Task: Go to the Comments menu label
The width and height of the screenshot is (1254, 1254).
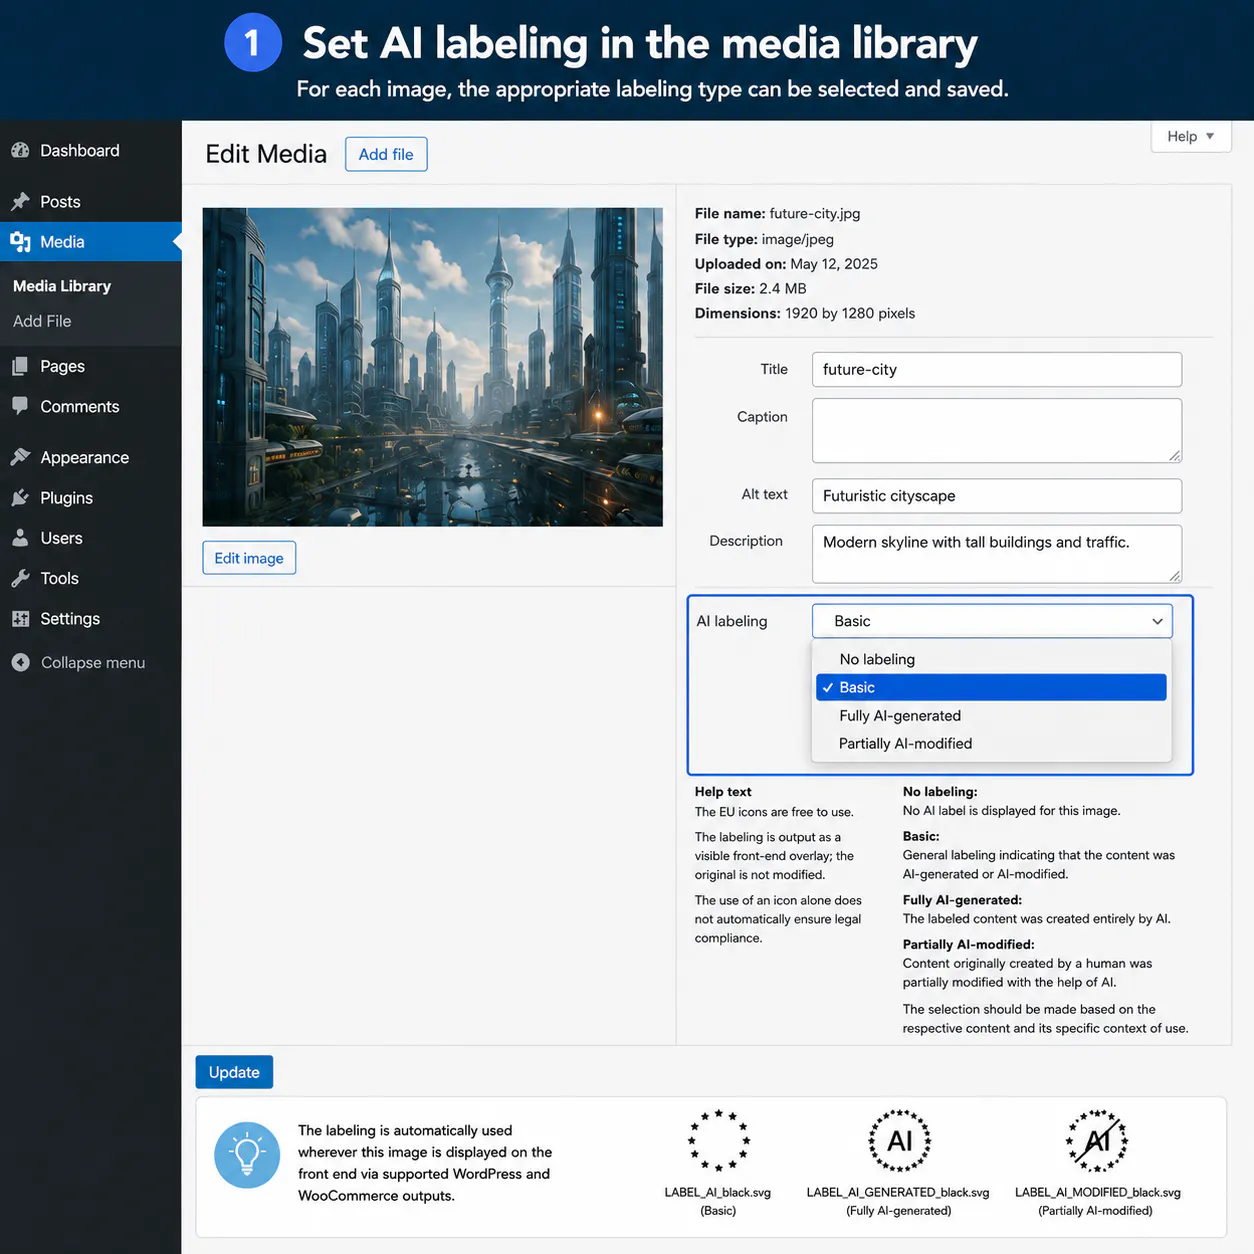Action: click(80, 406)
